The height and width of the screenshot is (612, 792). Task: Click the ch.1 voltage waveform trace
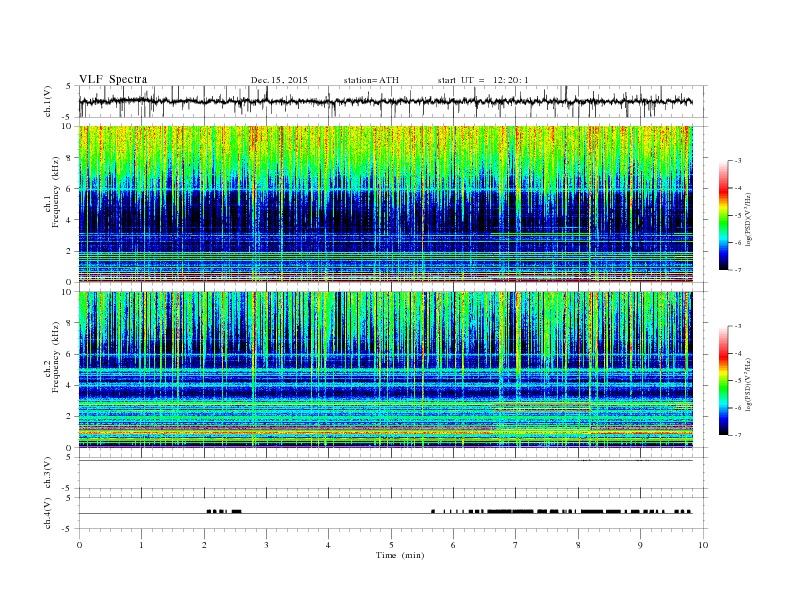point(385,101)
